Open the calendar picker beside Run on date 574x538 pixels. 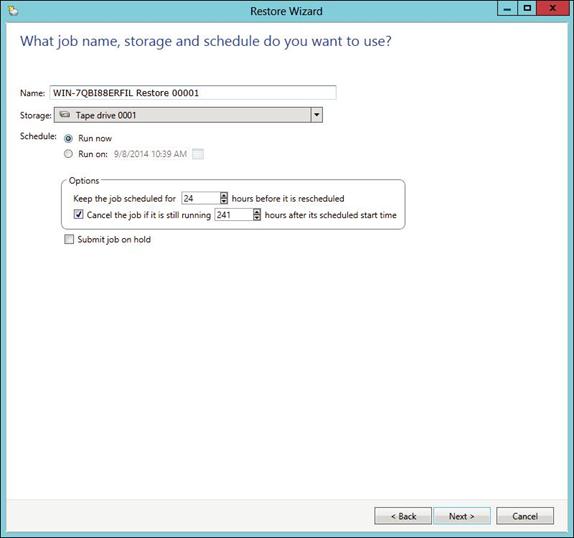pyautogui.click(x=198, y=154)
